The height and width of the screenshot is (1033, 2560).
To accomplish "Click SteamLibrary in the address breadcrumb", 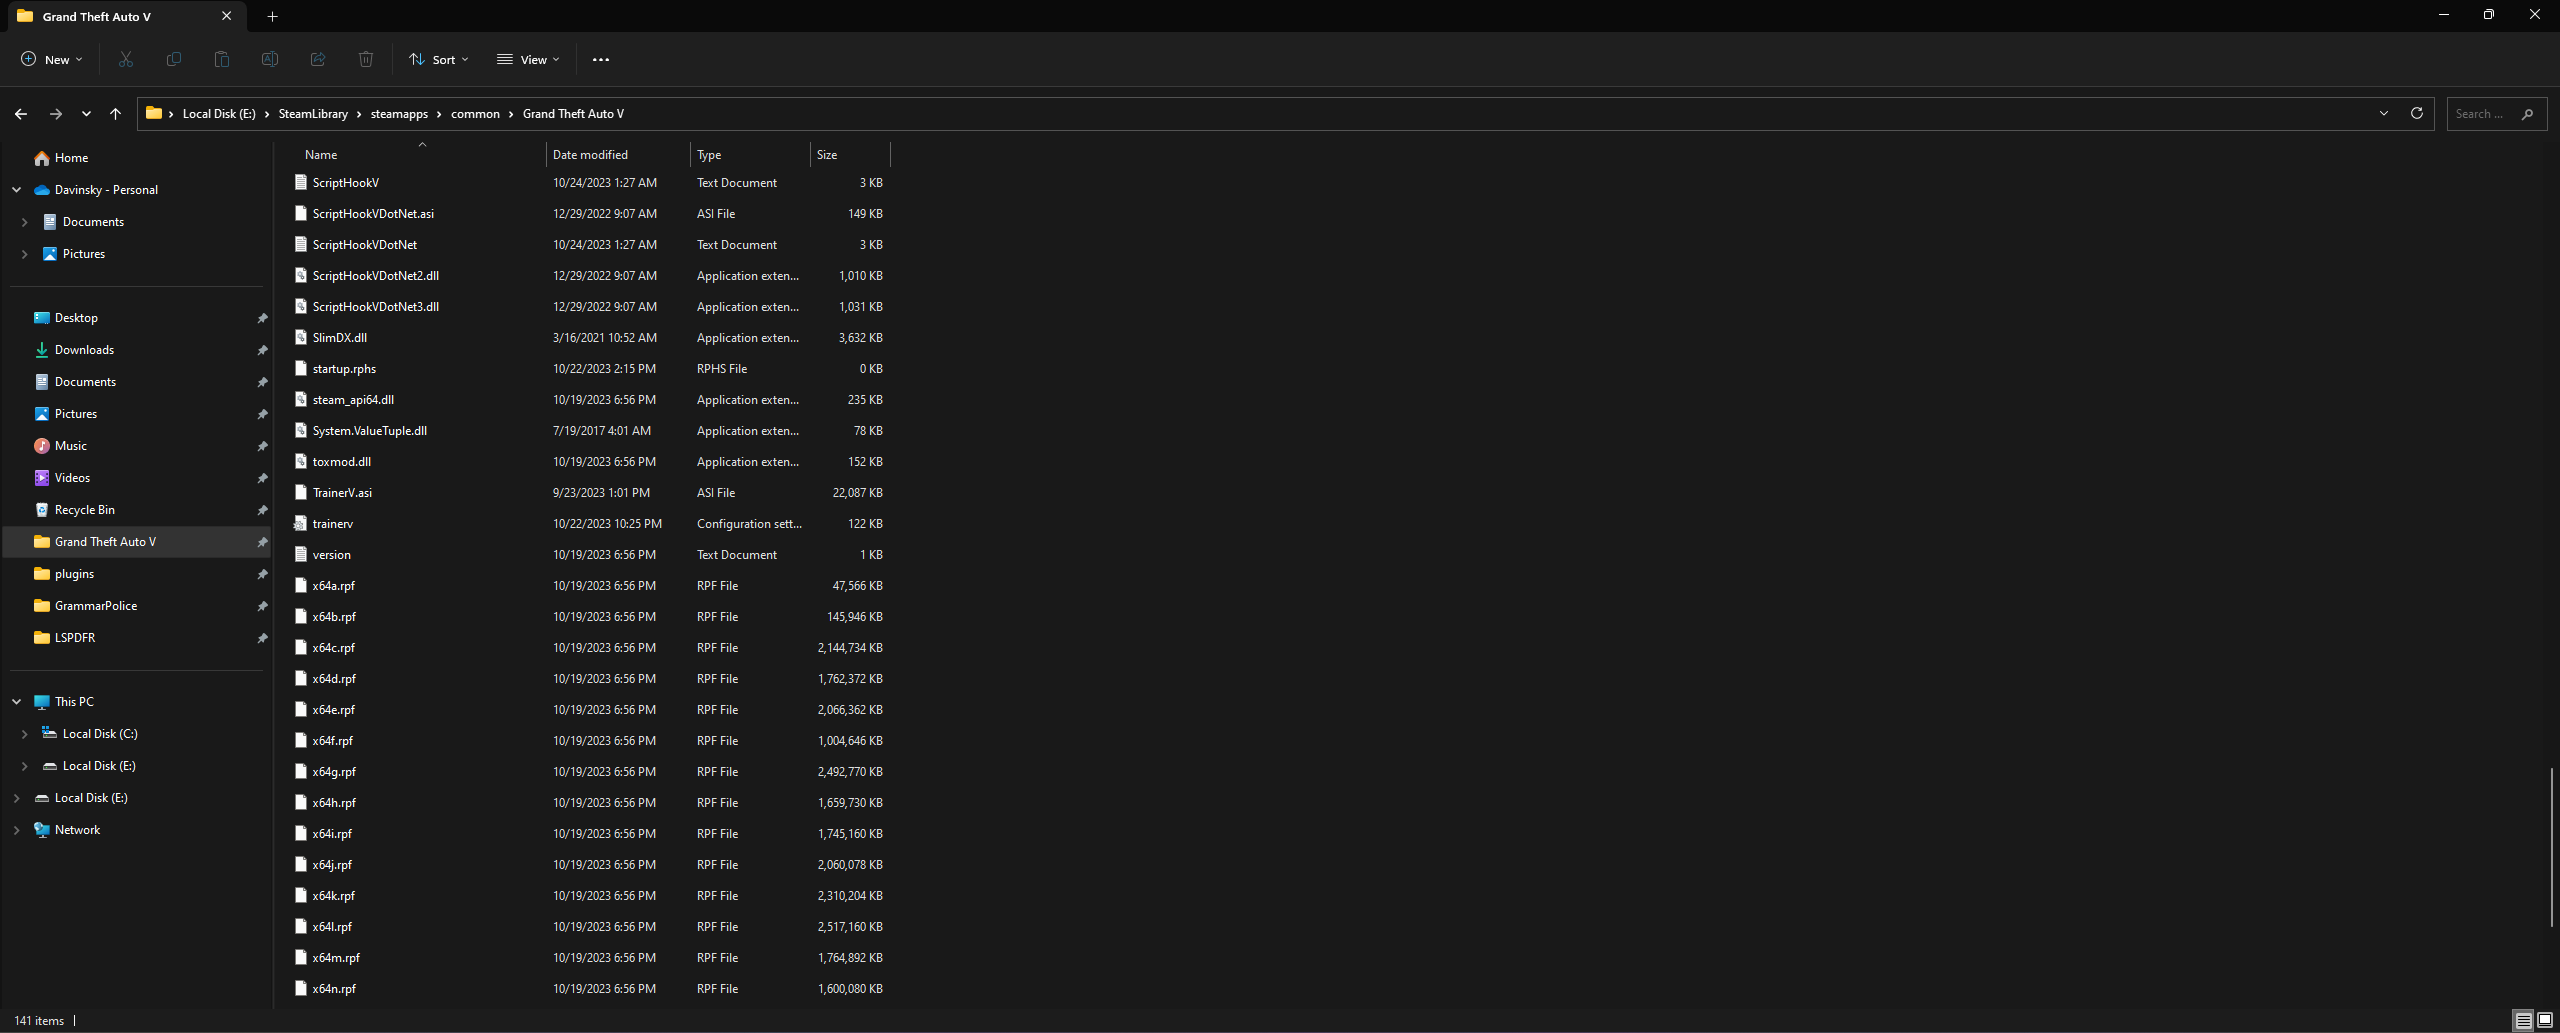I will [313, 114].
